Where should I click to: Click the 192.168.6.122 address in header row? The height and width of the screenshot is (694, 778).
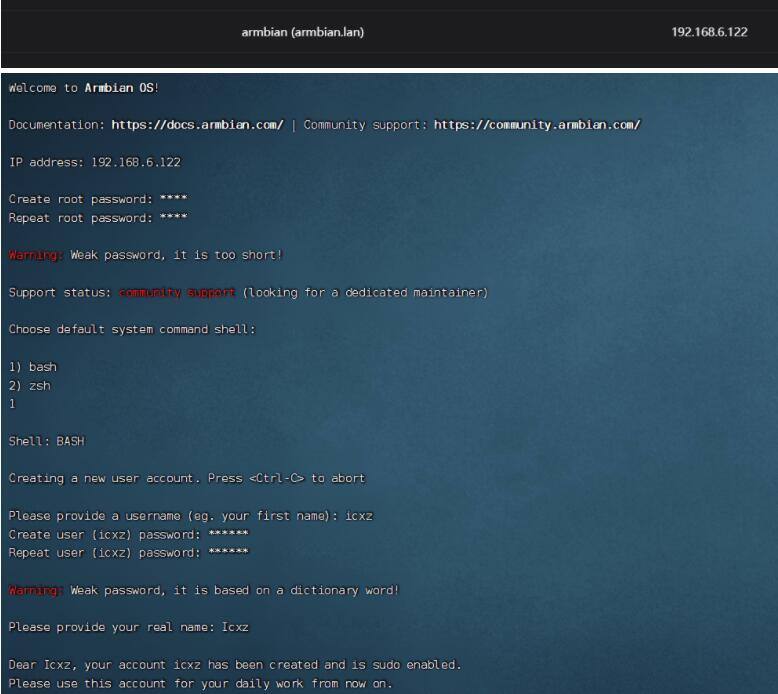click(x=709, y=32)
